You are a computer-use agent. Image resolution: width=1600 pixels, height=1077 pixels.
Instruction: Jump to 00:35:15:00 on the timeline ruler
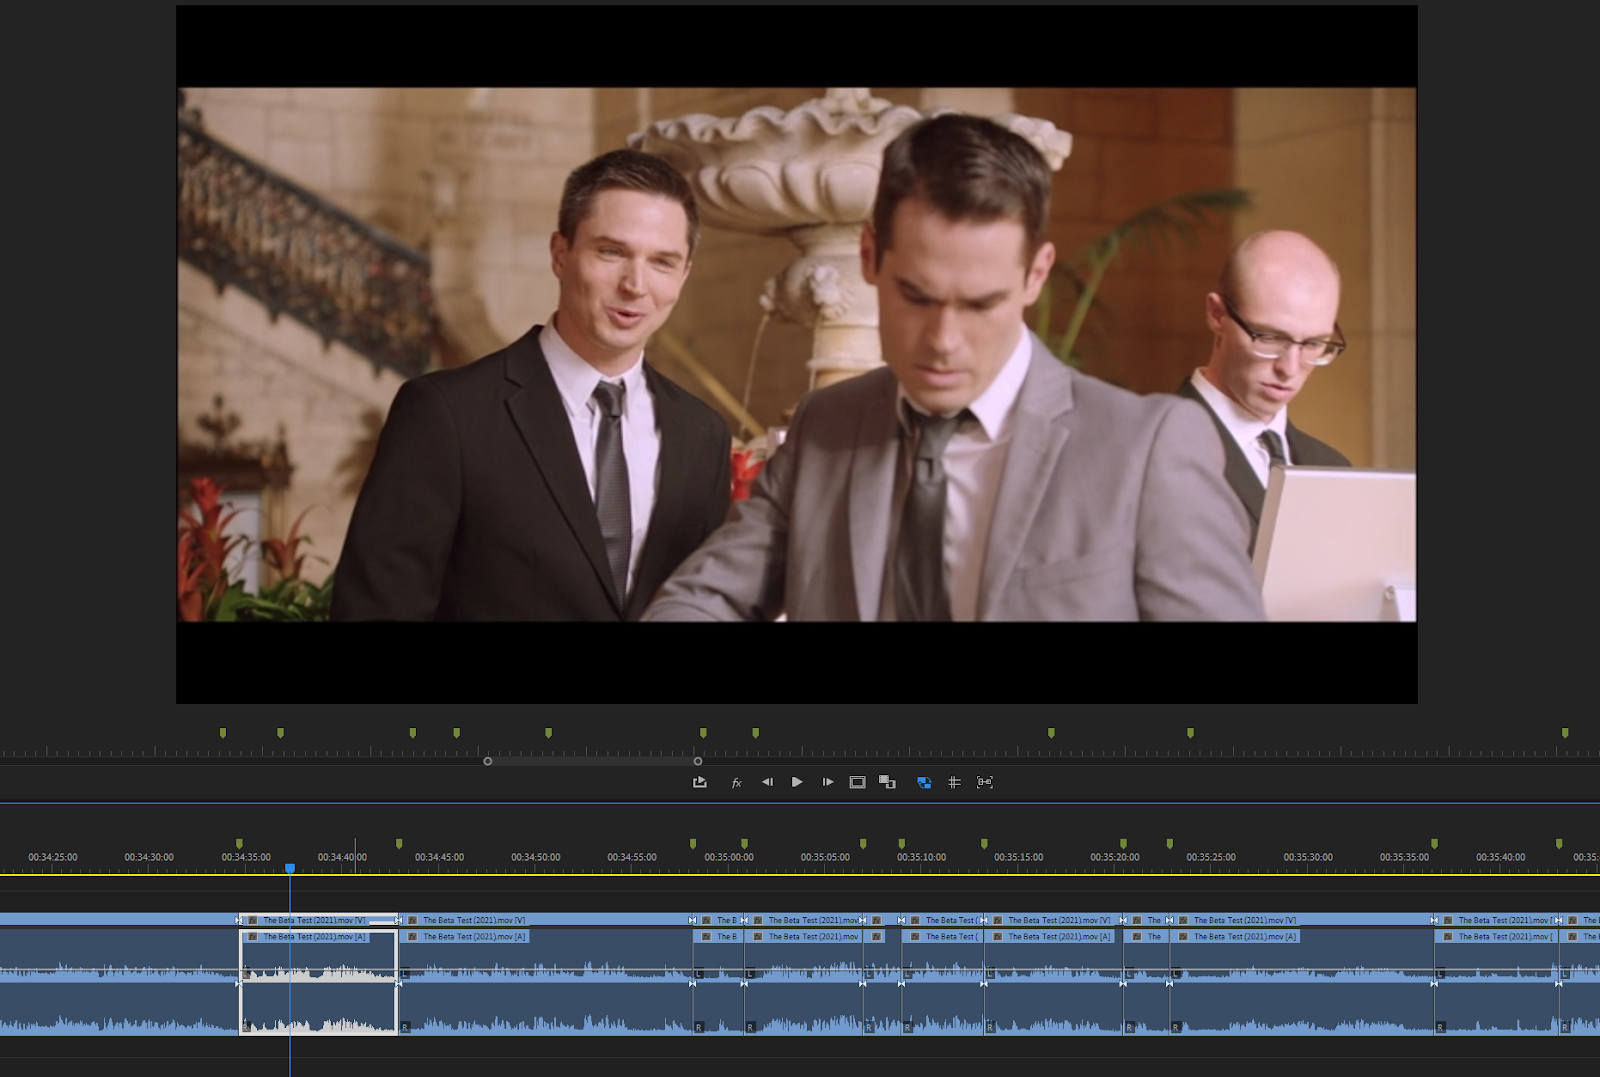tap(1019, 857)
